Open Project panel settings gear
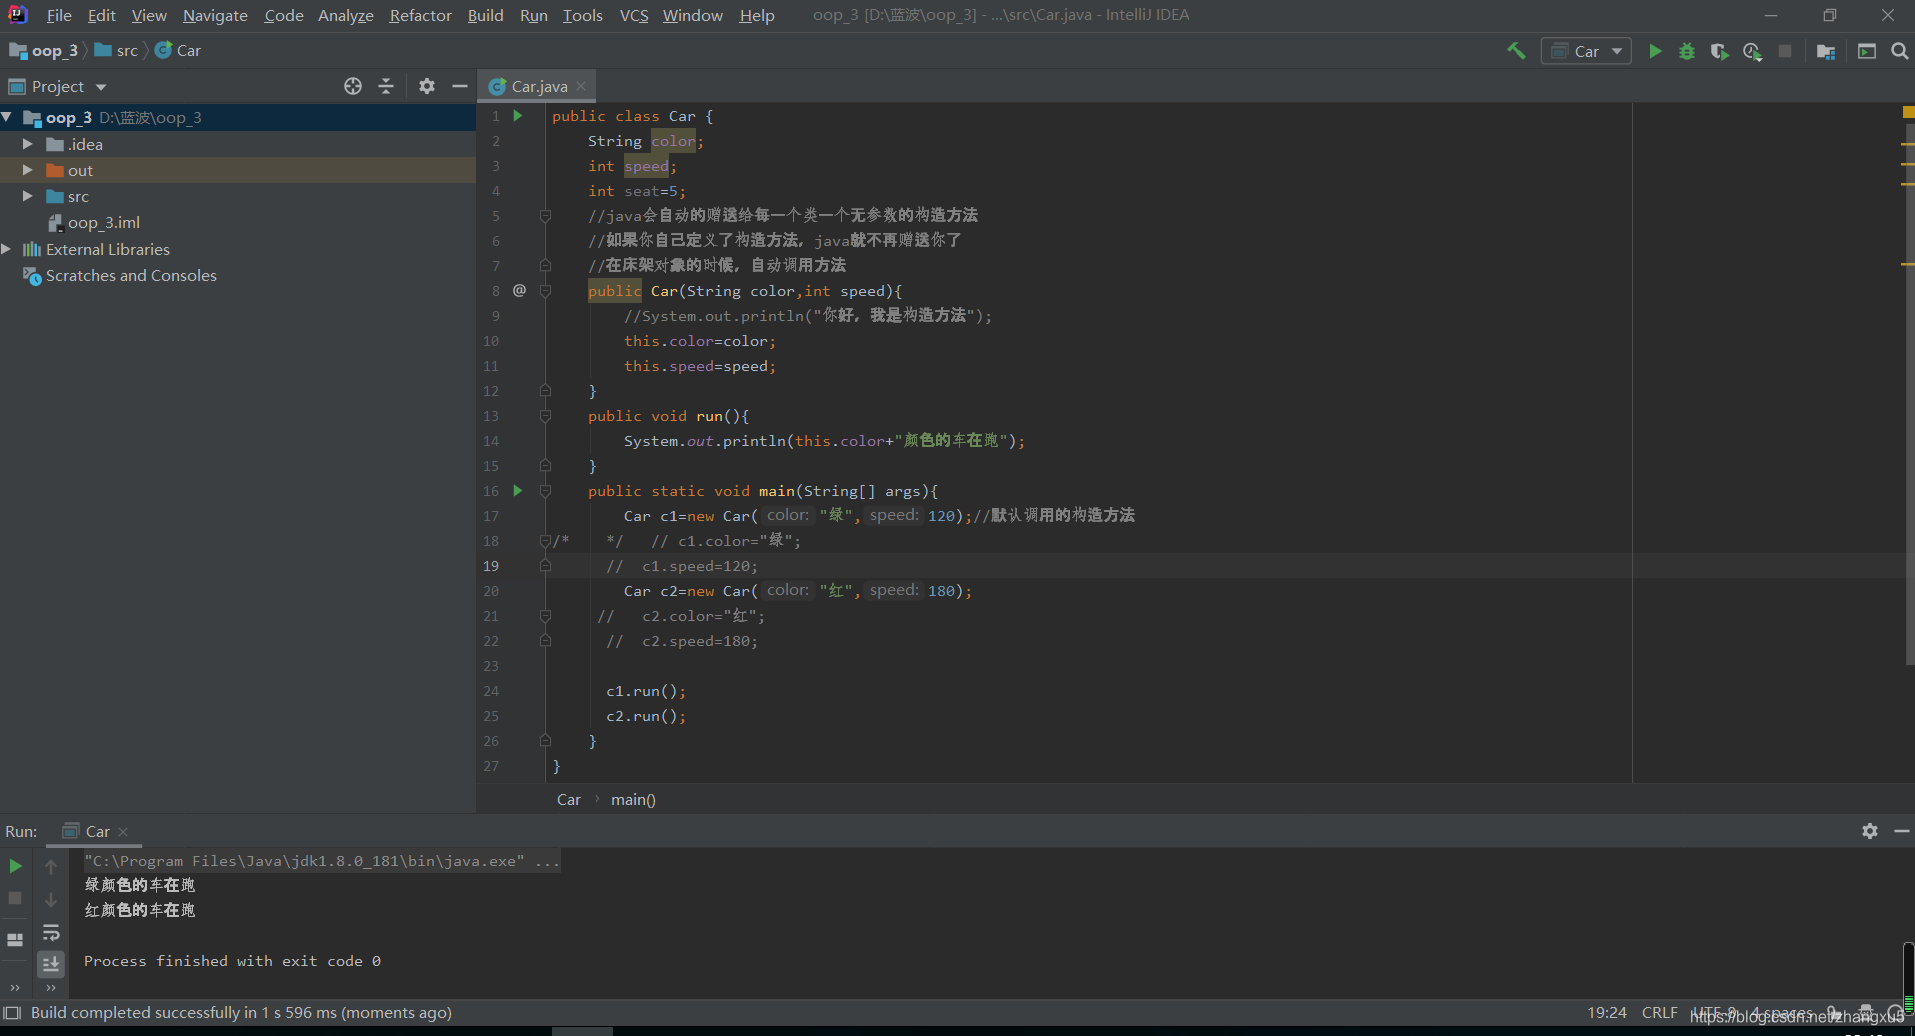 click(x=427, y=86)
